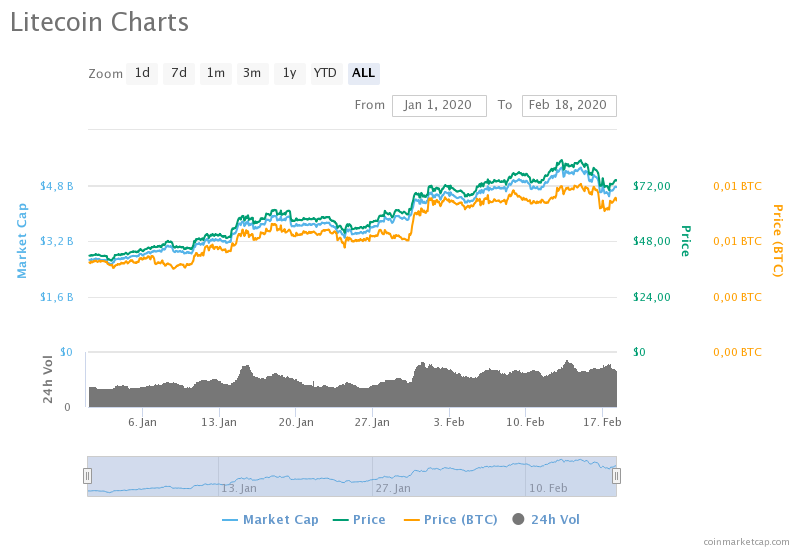Click the $3,2 B market cap axis label
Screen dimensions: 800x550
57,241
